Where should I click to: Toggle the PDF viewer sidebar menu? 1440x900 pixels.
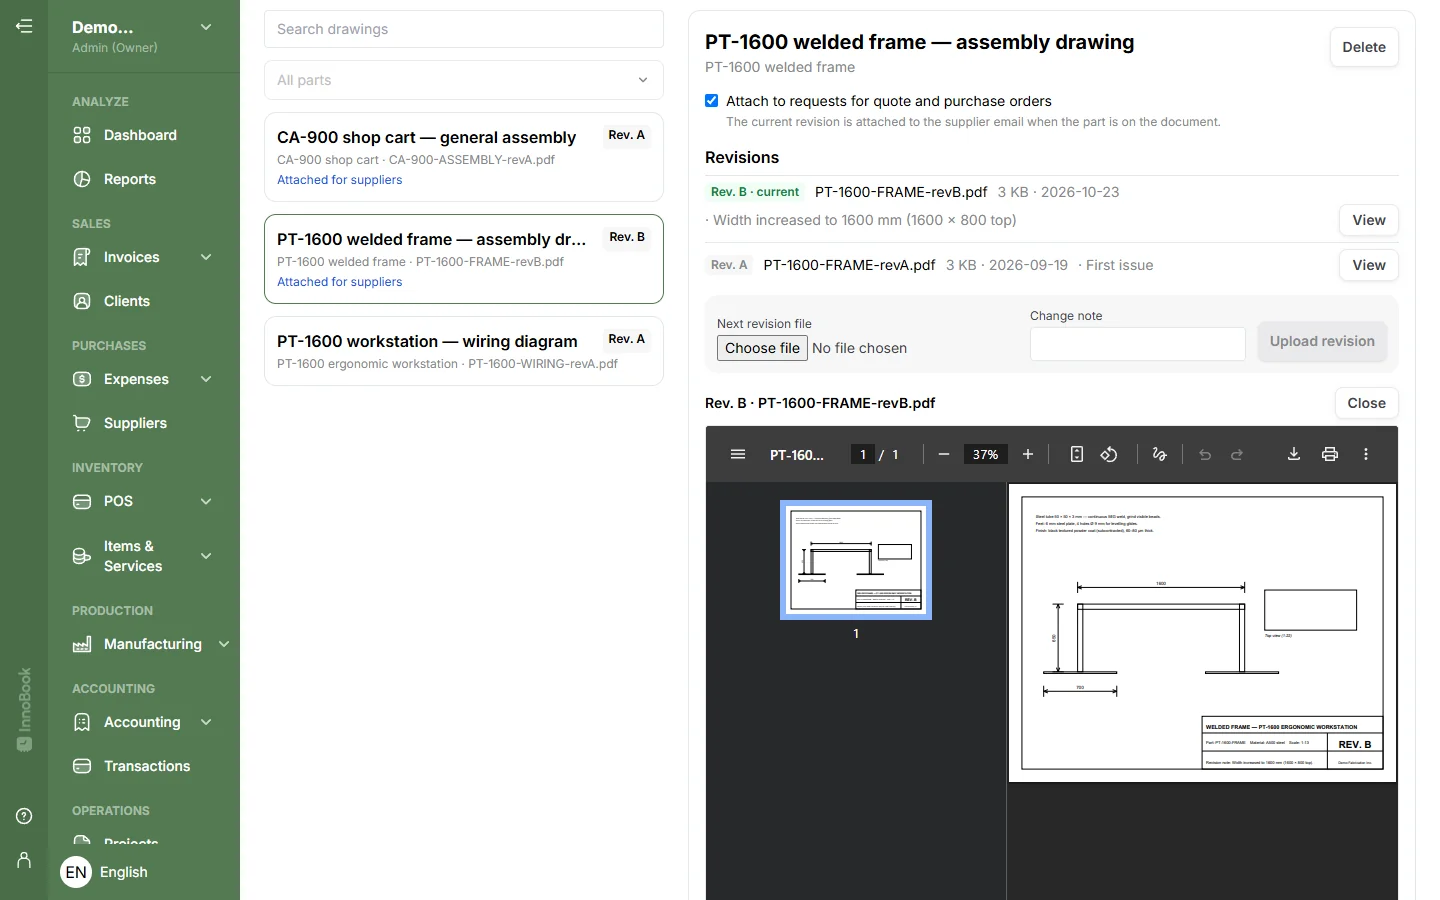click(738, 454)
